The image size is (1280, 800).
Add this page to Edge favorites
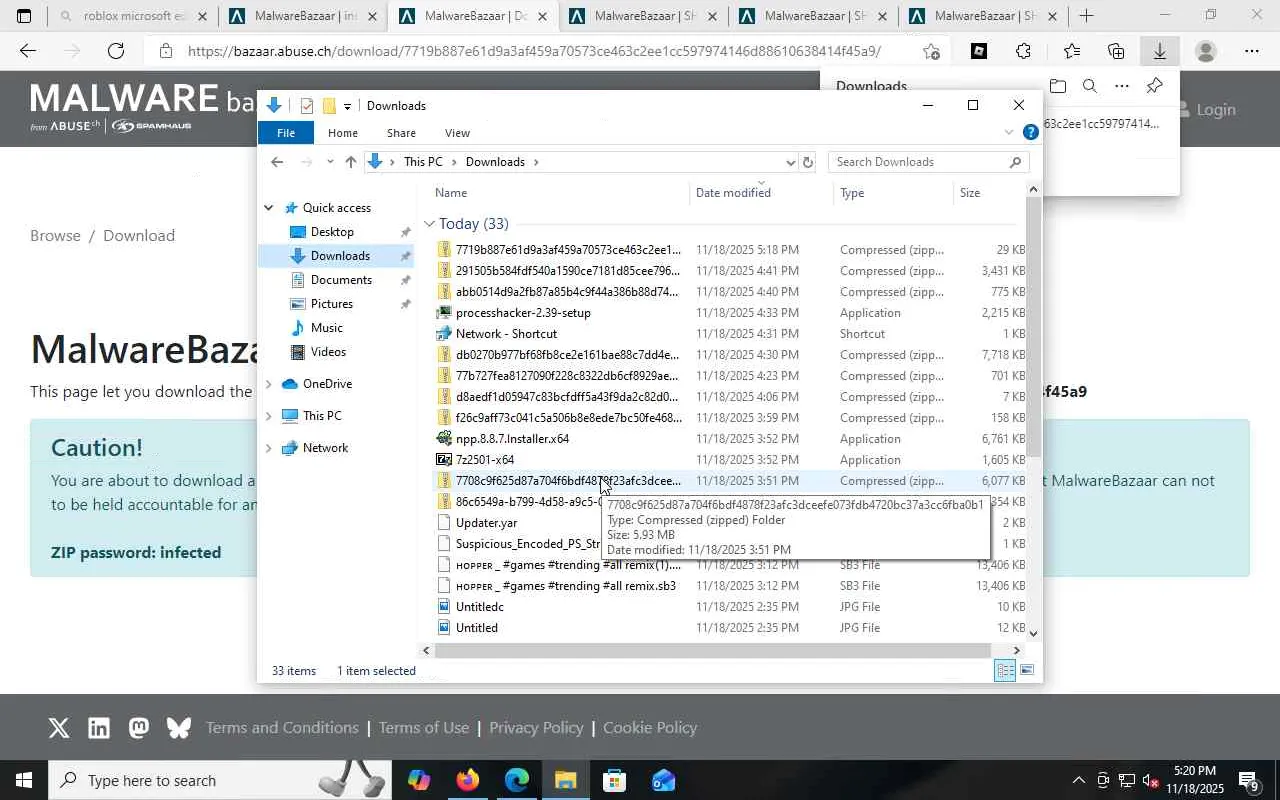click(931, 51)
